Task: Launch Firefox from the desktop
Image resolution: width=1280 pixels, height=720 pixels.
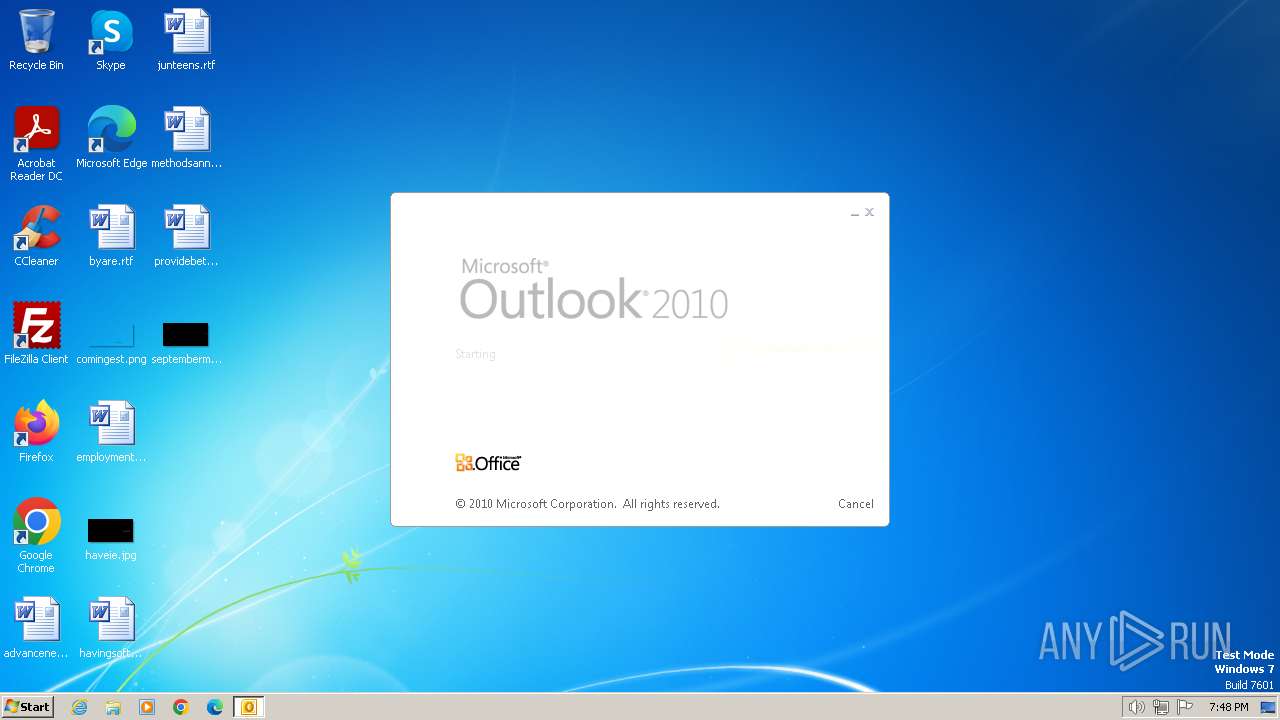Action: [36, 432]
